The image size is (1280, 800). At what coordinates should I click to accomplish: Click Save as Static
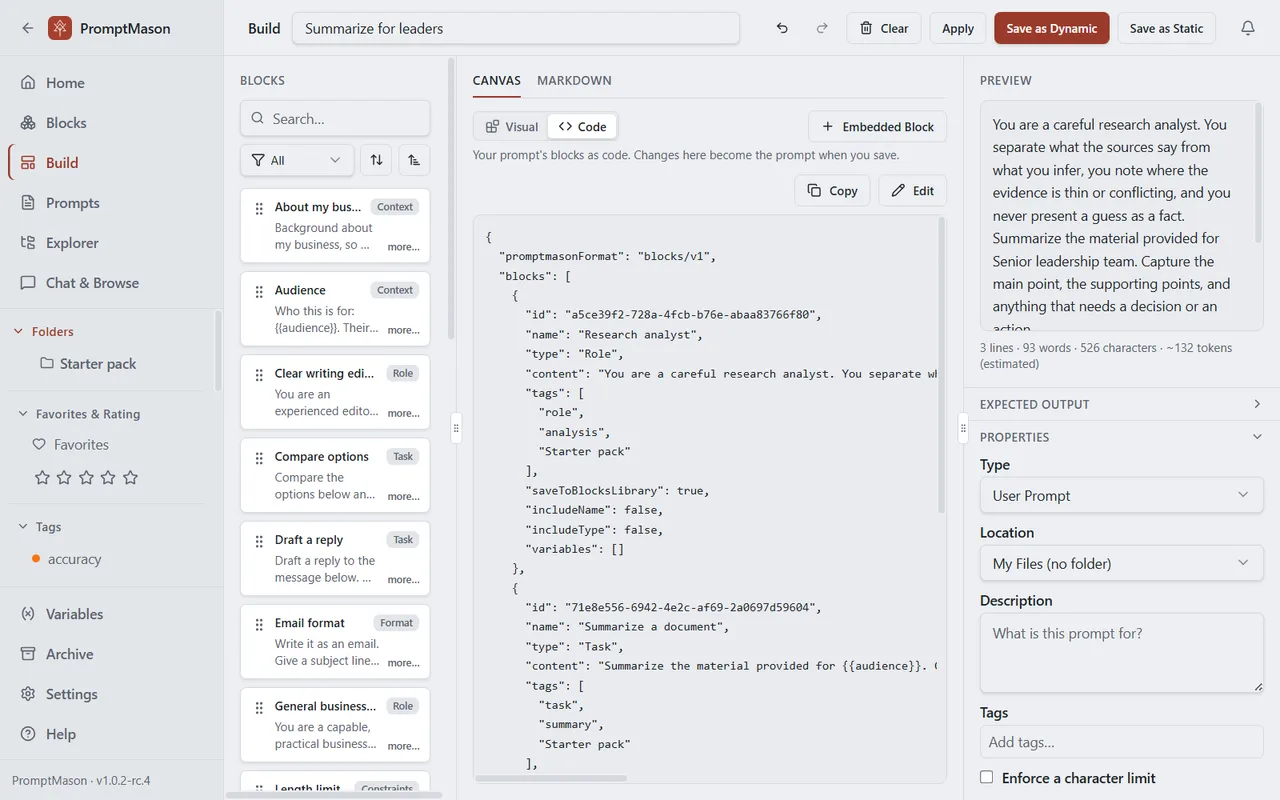pos(1166,28)
